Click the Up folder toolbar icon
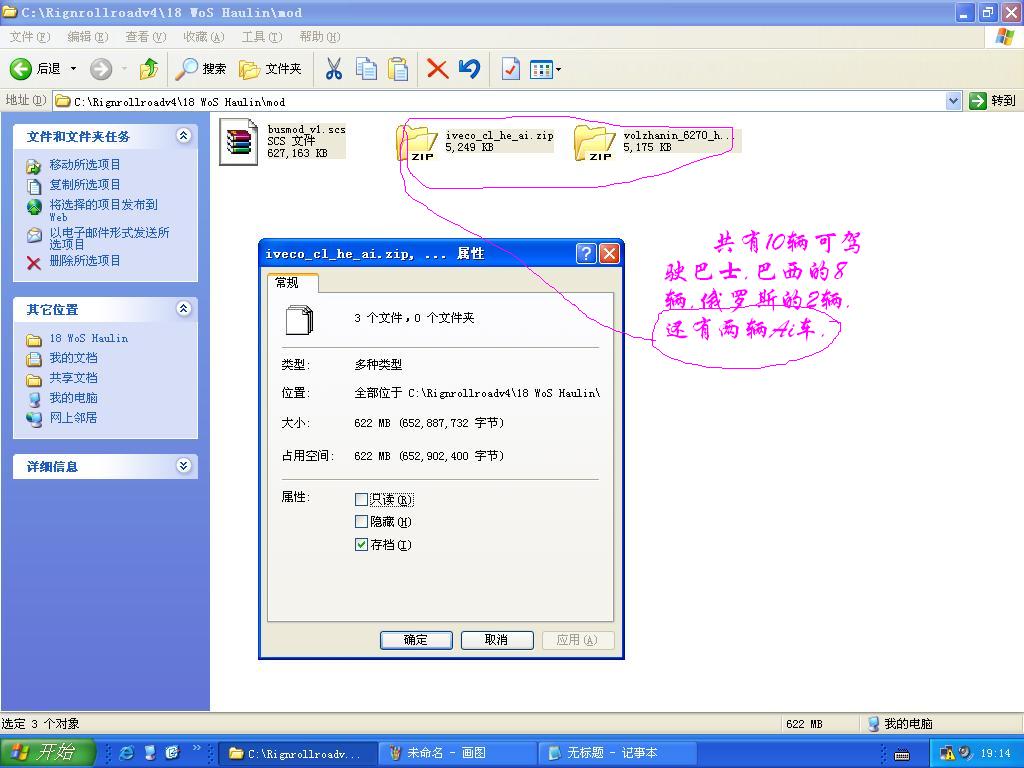This screenshot has width=1024, height=768. tap(149, 69)
